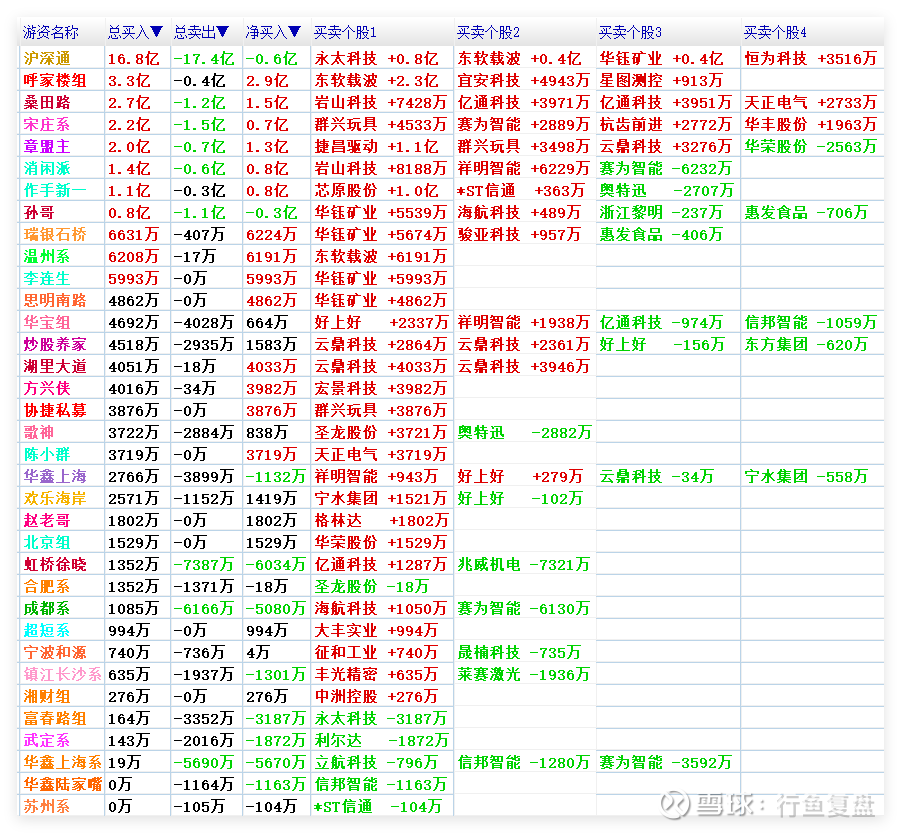Click the 游资名称 column header
This screenshot has height=833, width=901.
pos(50,33)
